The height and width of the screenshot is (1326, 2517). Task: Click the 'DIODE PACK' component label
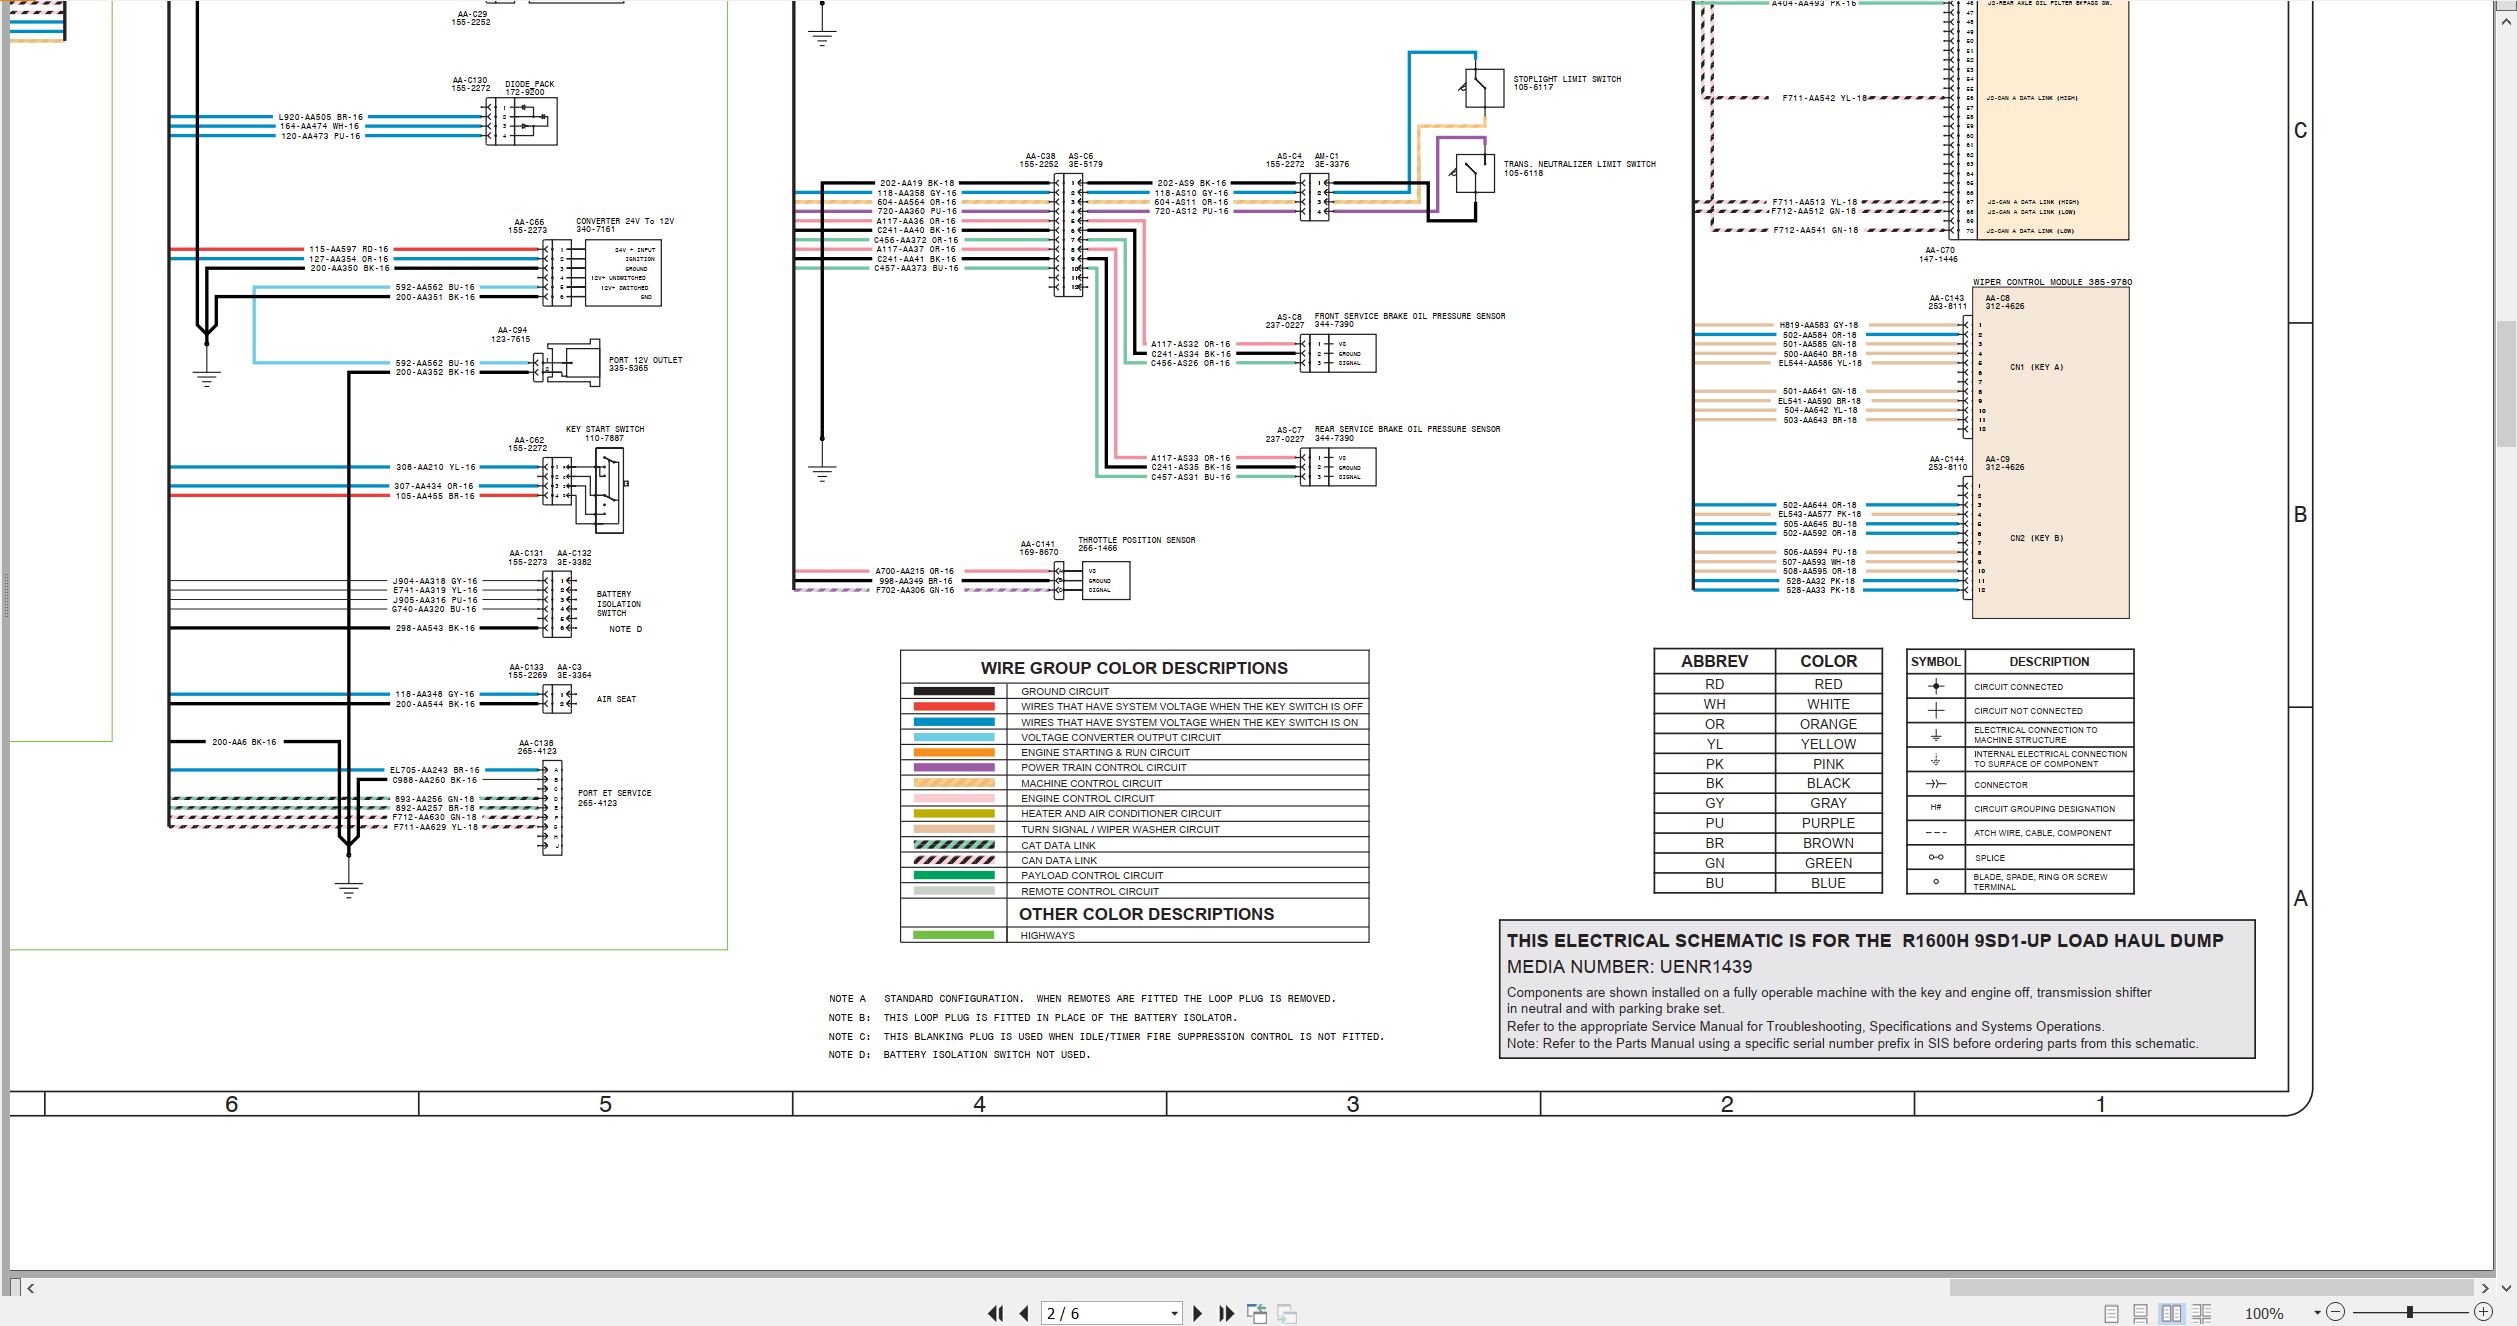coord(529,84)
